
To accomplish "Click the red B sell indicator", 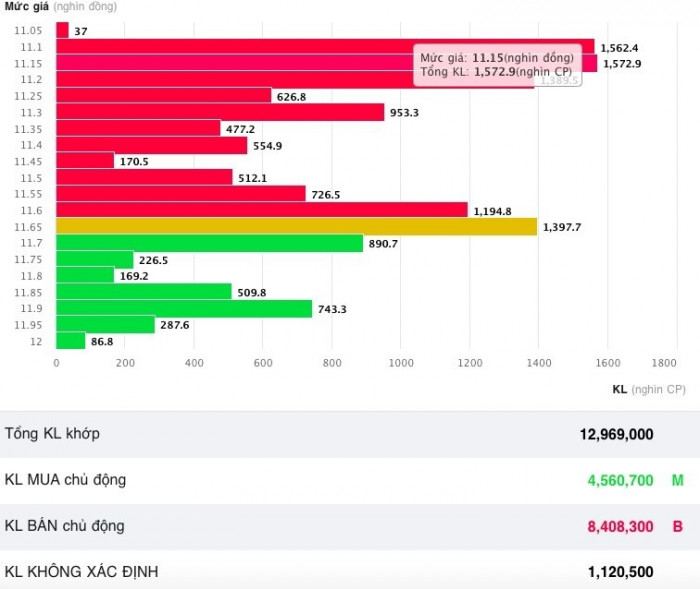I will pyautogui.click(x=677, y=526).
